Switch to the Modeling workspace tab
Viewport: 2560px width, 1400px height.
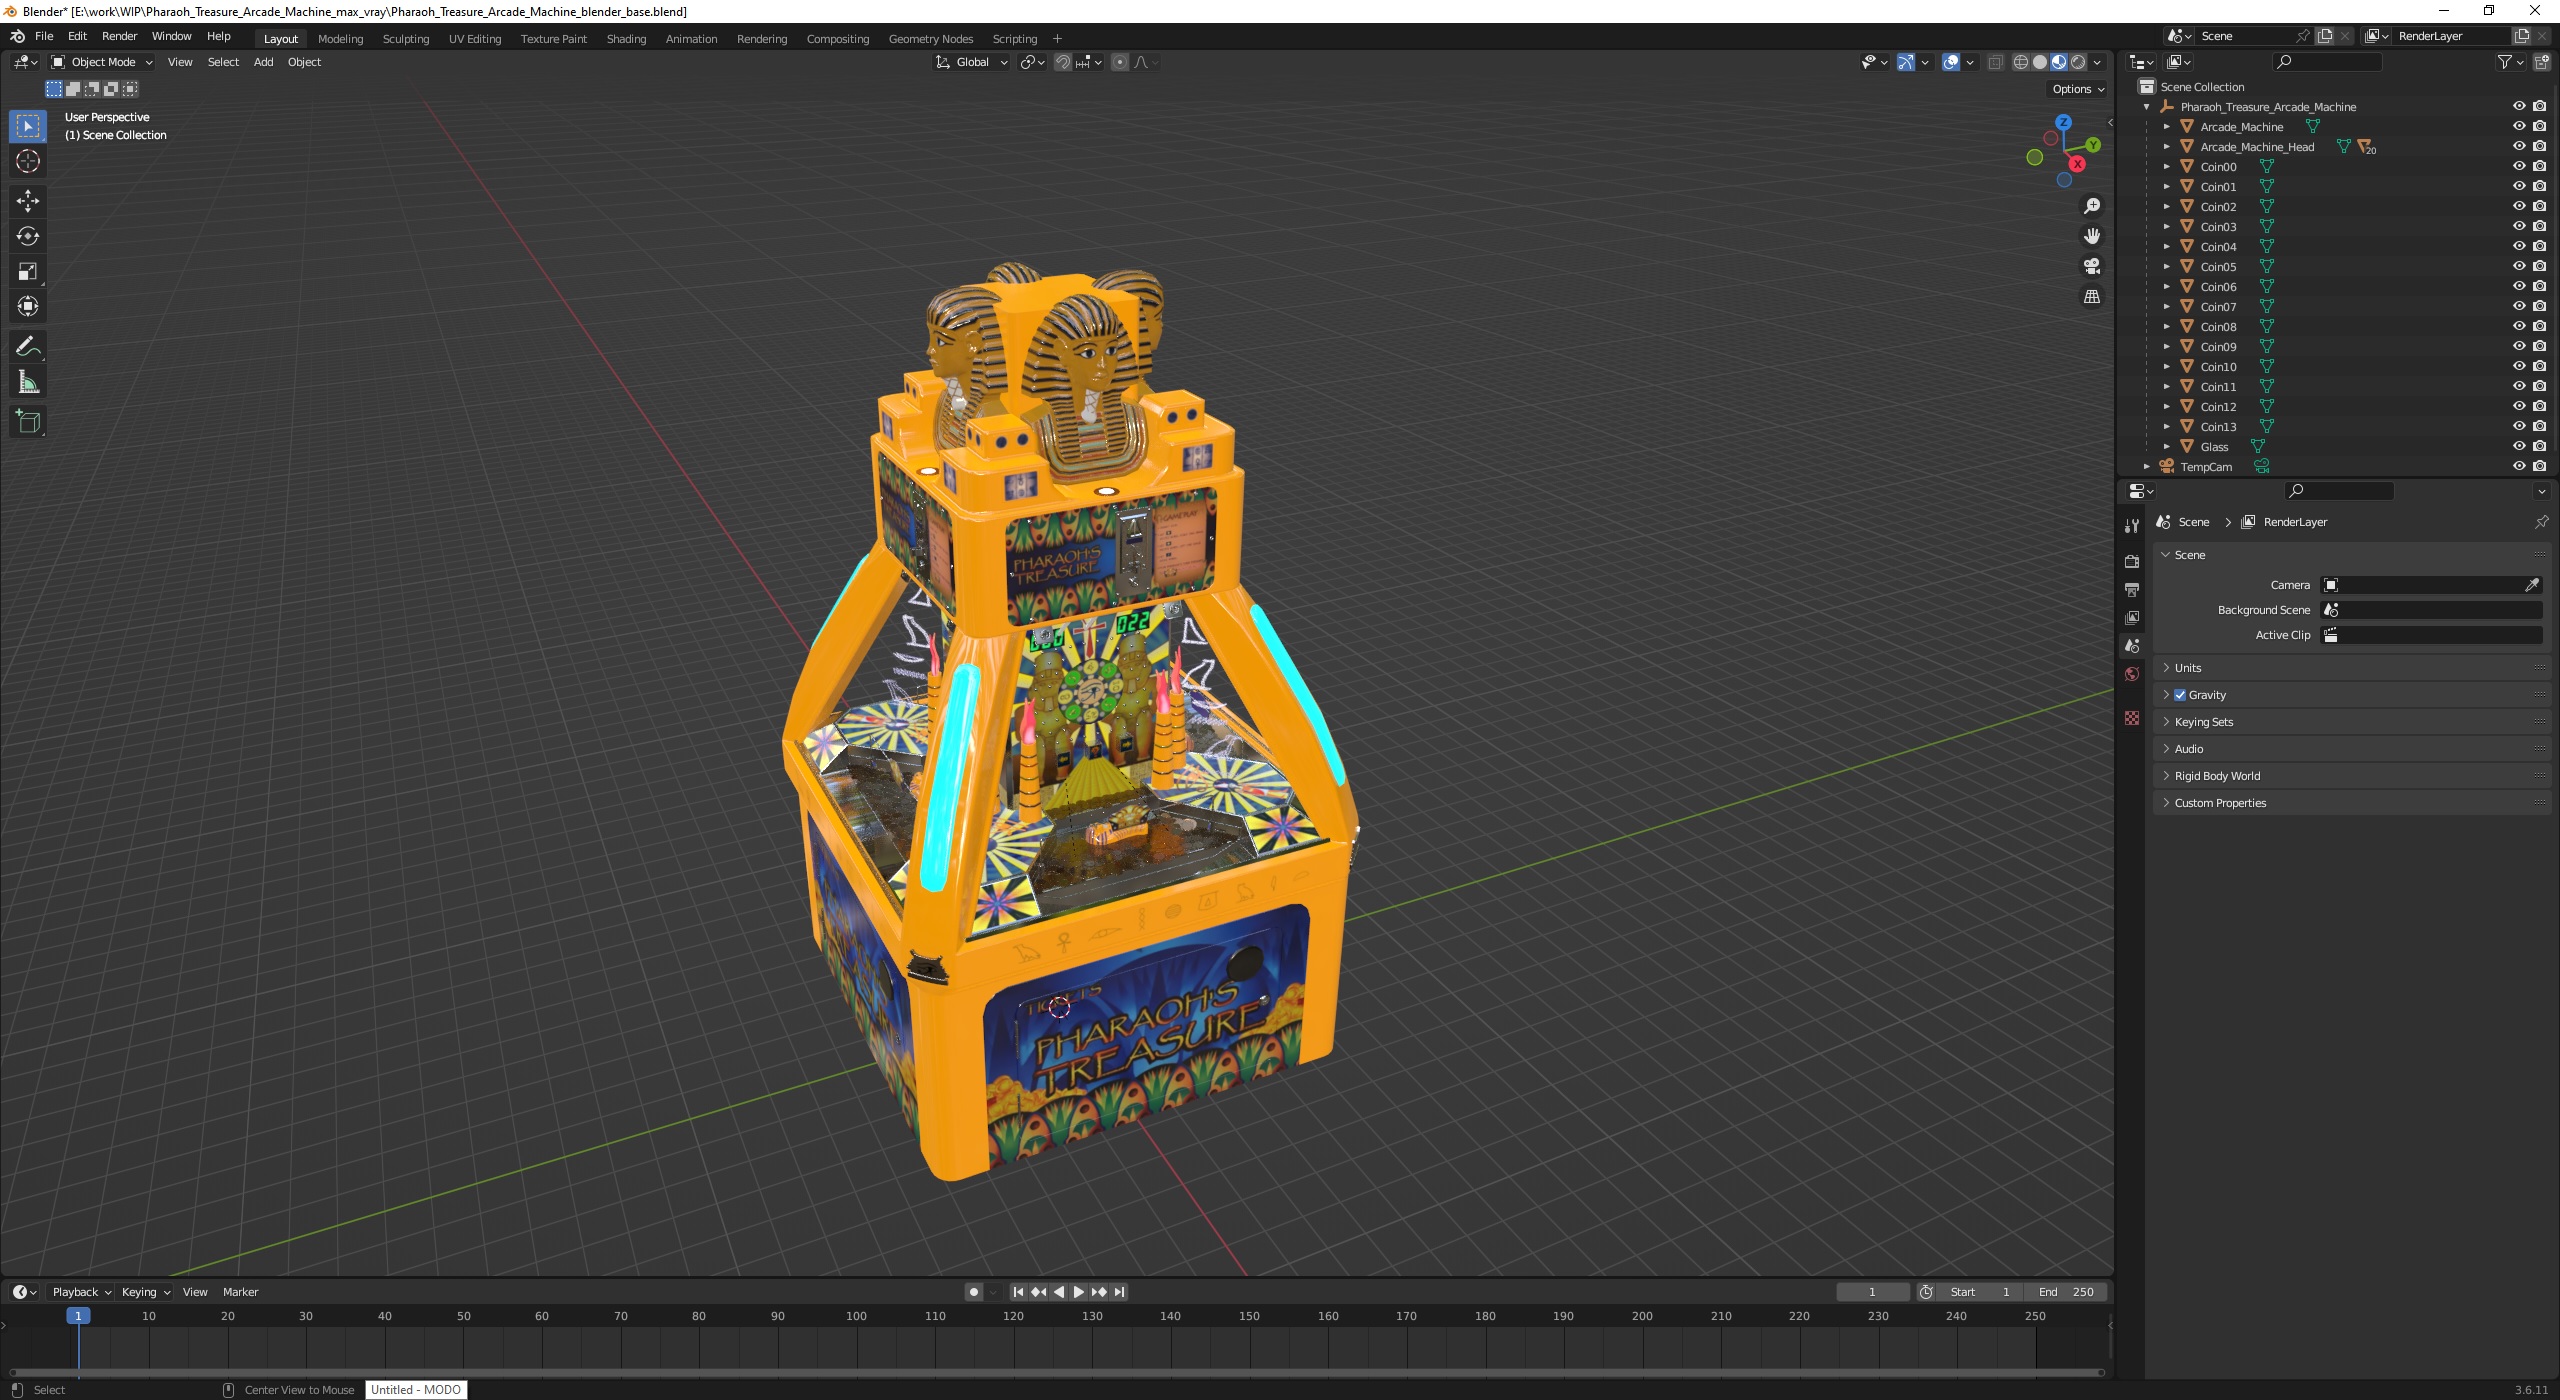[x=340, y=39]
